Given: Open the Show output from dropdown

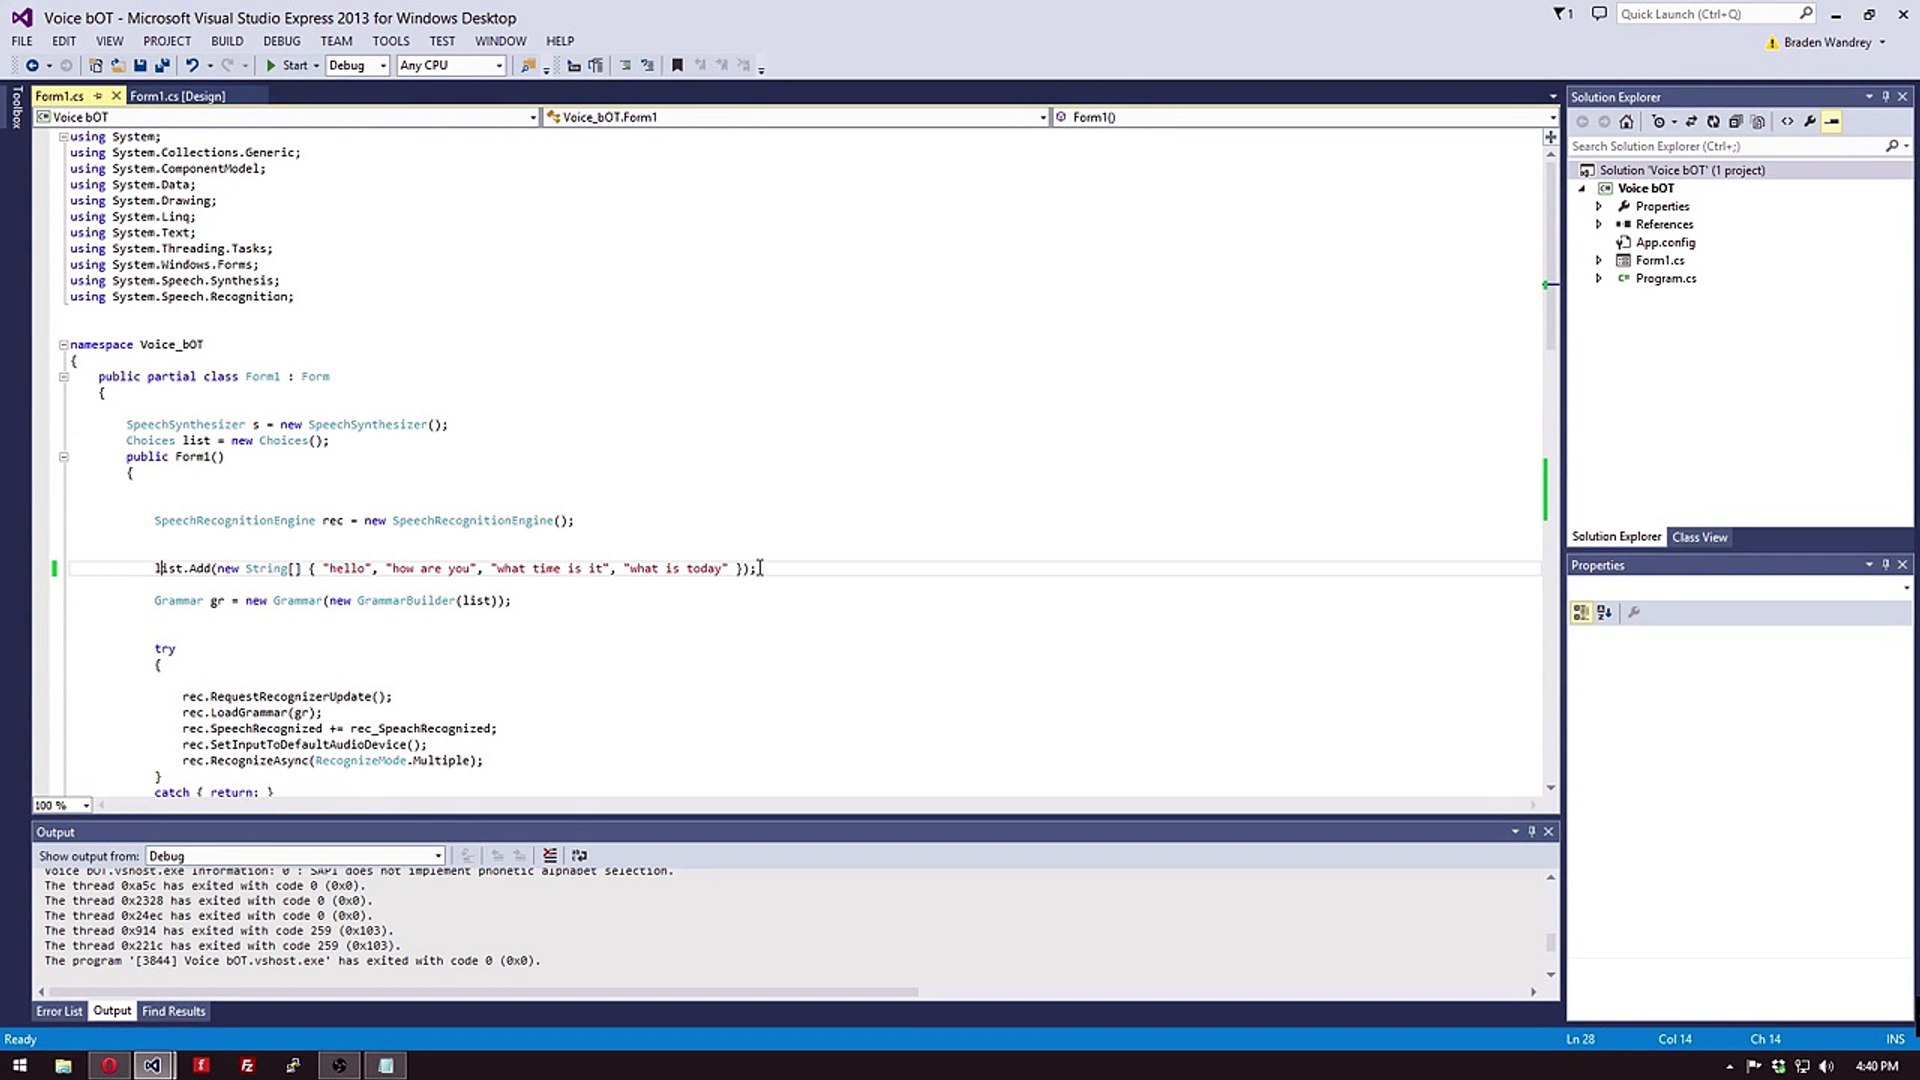Looking at the screenshot, I should [x=295, y=856].
